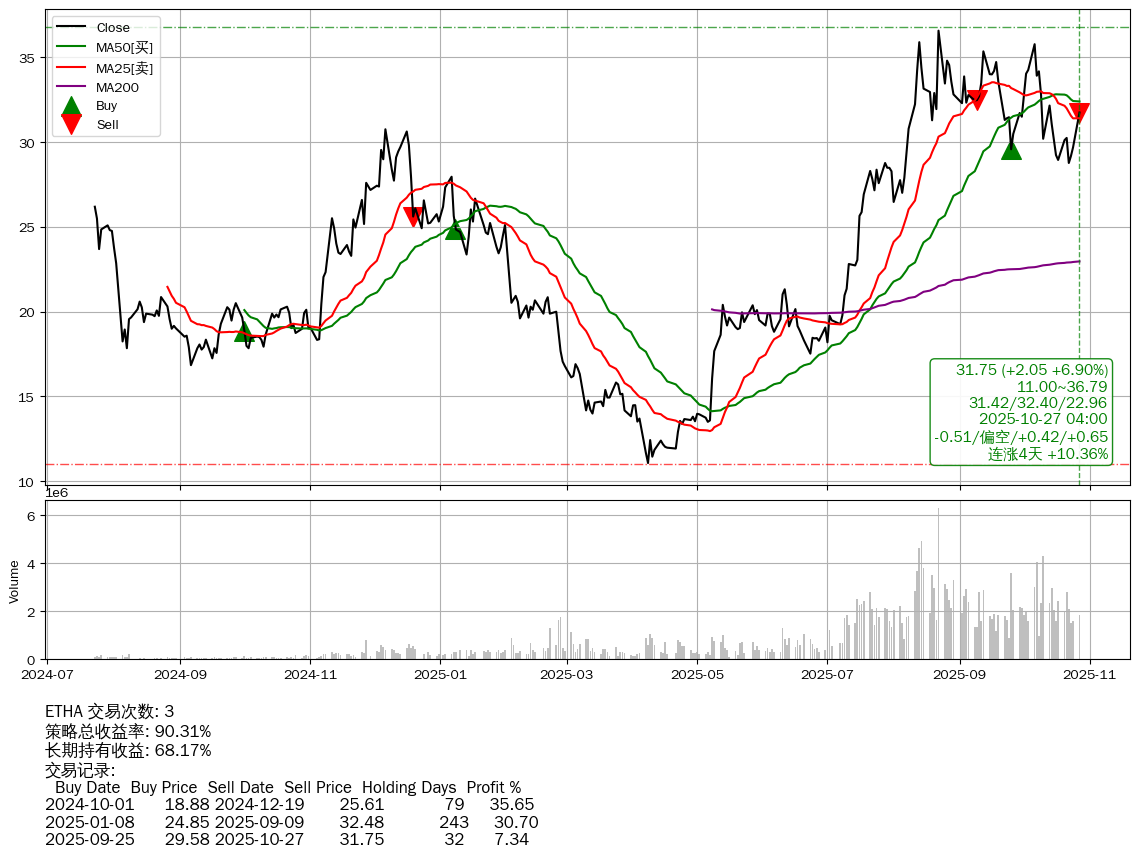Click the green Buy triangle in the legend
1139x857 pixels.
click(x=71, y=105)
